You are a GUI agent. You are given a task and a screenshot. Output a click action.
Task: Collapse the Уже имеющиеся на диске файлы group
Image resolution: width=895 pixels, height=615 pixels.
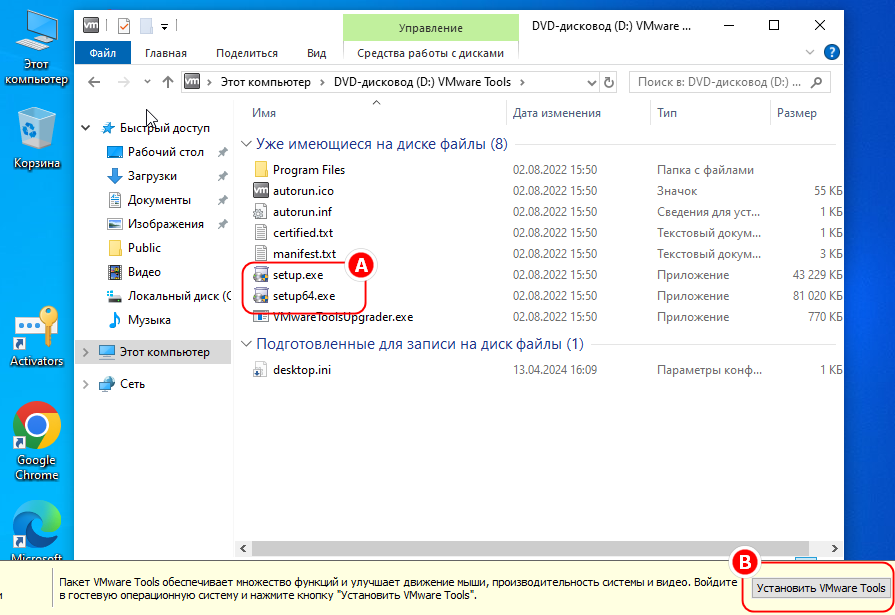click(x=246, y=144)
